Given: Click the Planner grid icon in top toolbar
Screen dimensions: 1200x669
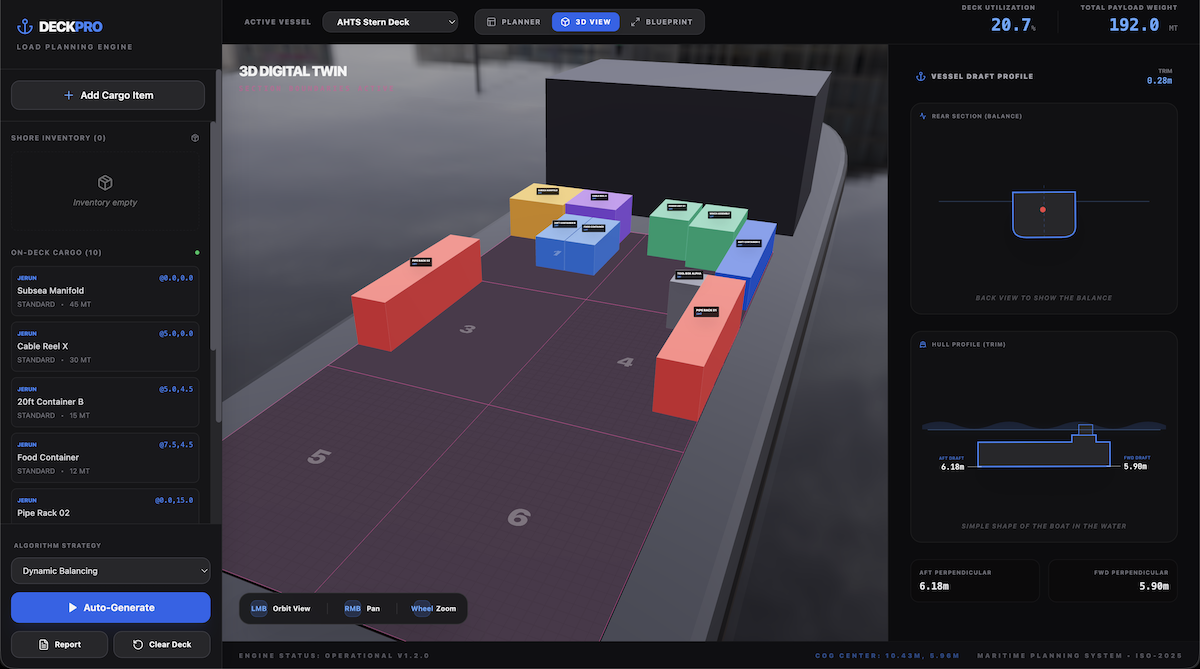Looking at the screenshot, I should coord(489,21).
